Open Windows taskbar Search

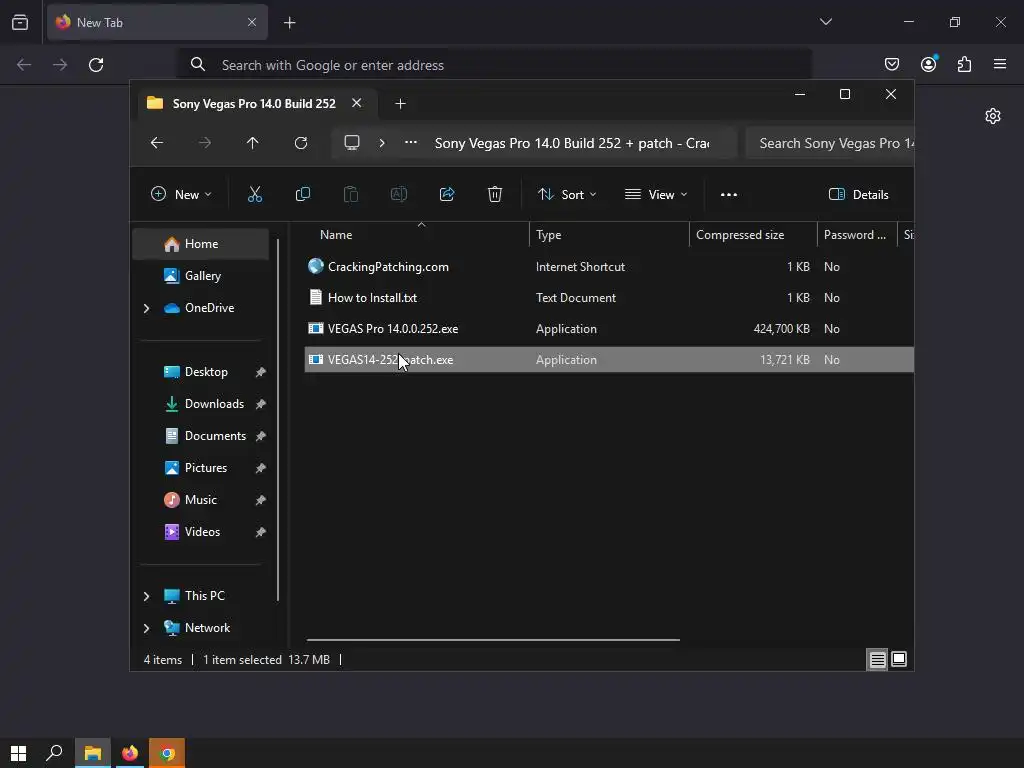point(54,753)
